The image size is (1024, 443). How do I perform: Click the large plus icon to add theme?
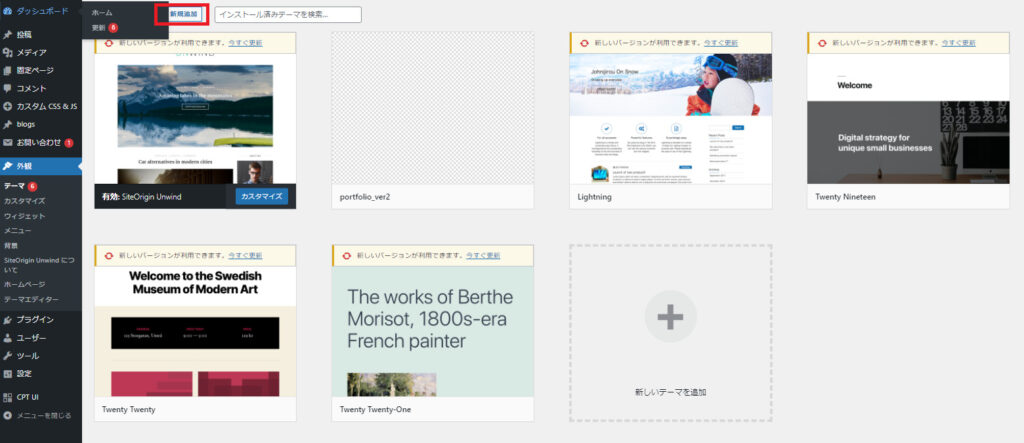[x=670, y=317]
